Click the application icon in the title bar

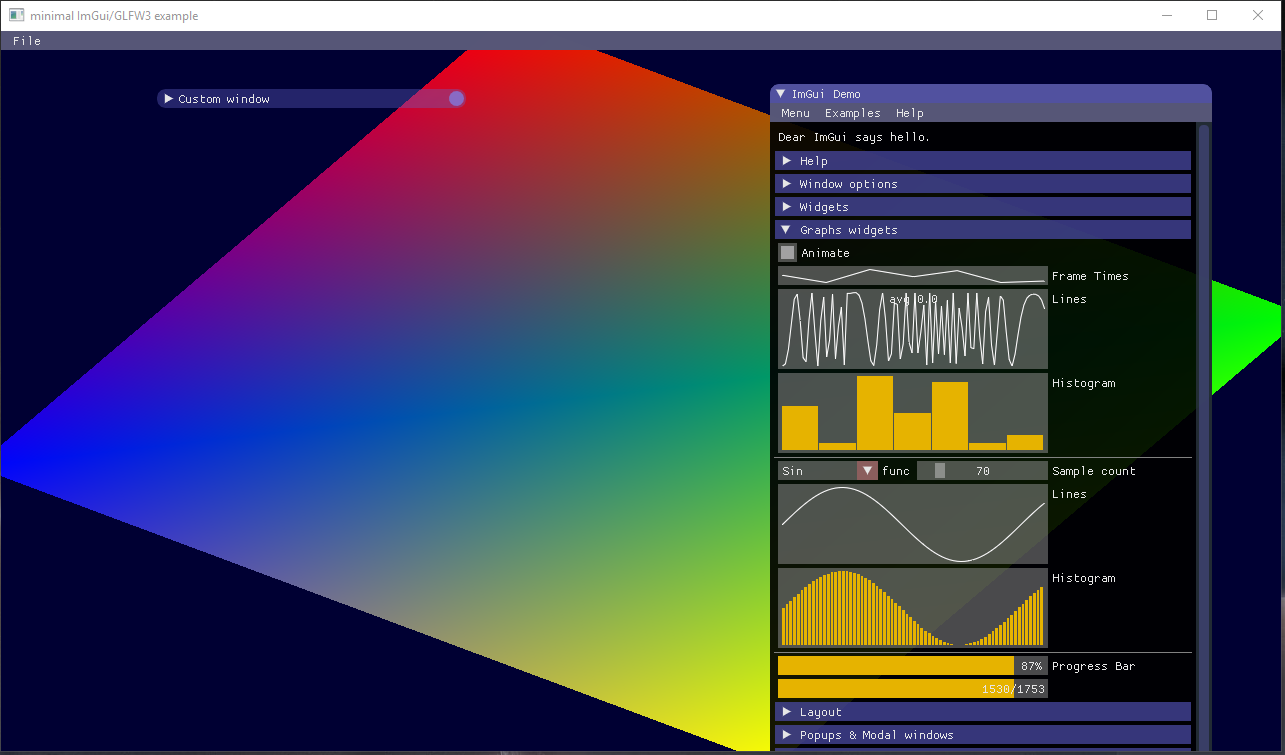coord(16,15)
